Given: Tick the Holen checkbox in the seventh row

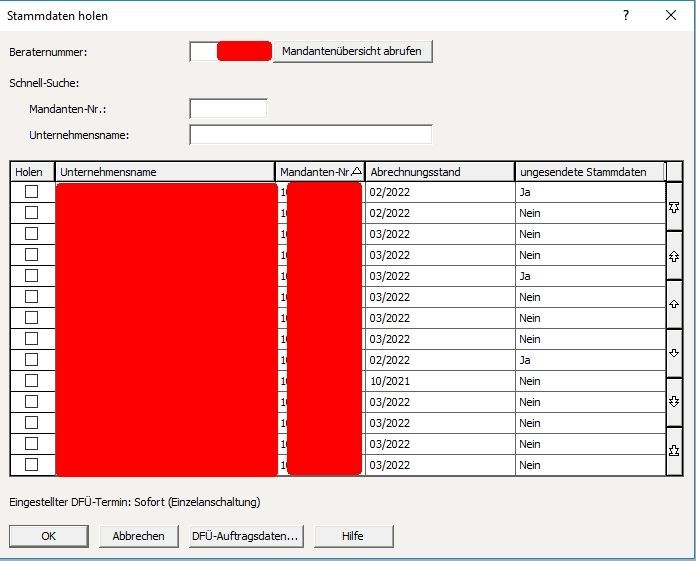Looking at the screenshot, I should point(32,318).
